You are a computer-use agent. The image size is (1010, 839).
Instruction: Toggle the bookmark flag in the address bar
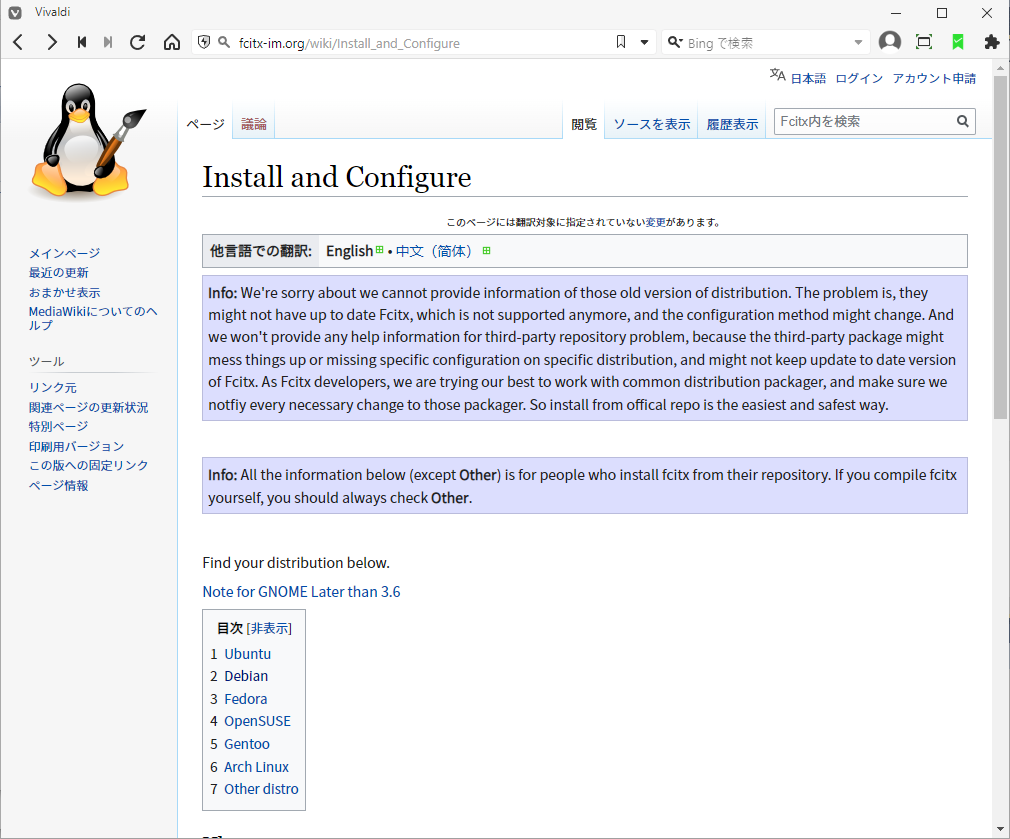(620, 42)
